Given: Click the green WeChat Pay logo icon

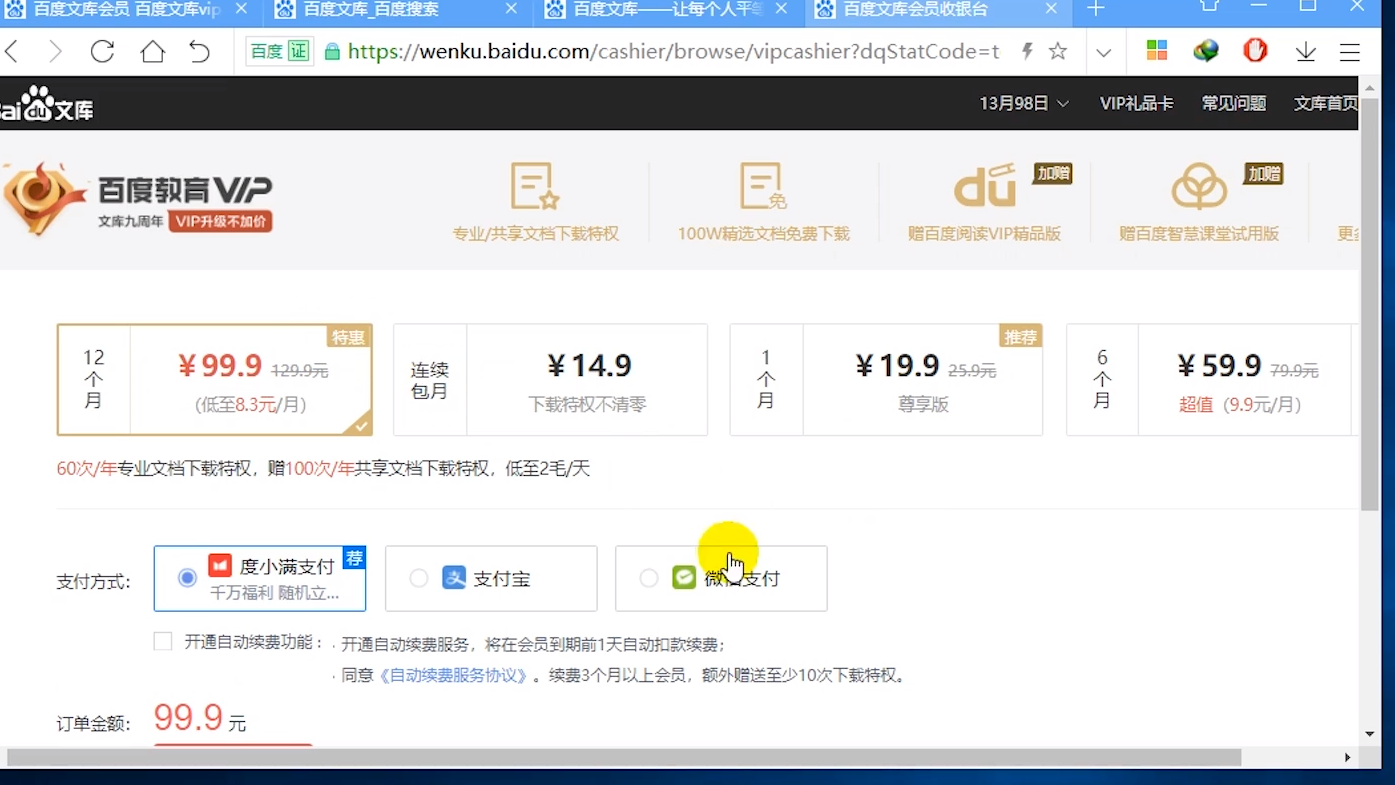Looking at the screenshot, I should pos(684,578).
